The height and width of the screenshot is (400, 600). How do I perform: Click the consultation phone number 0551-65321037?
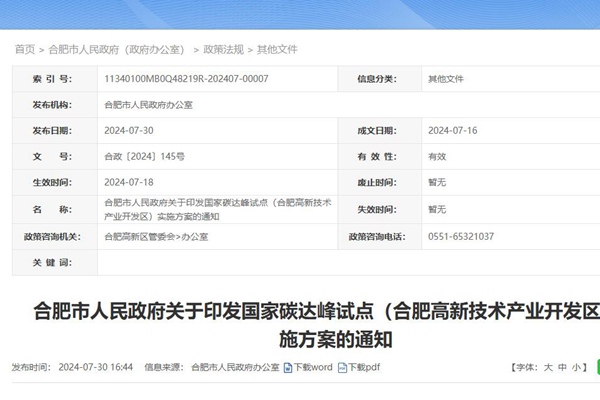[461, 236]
